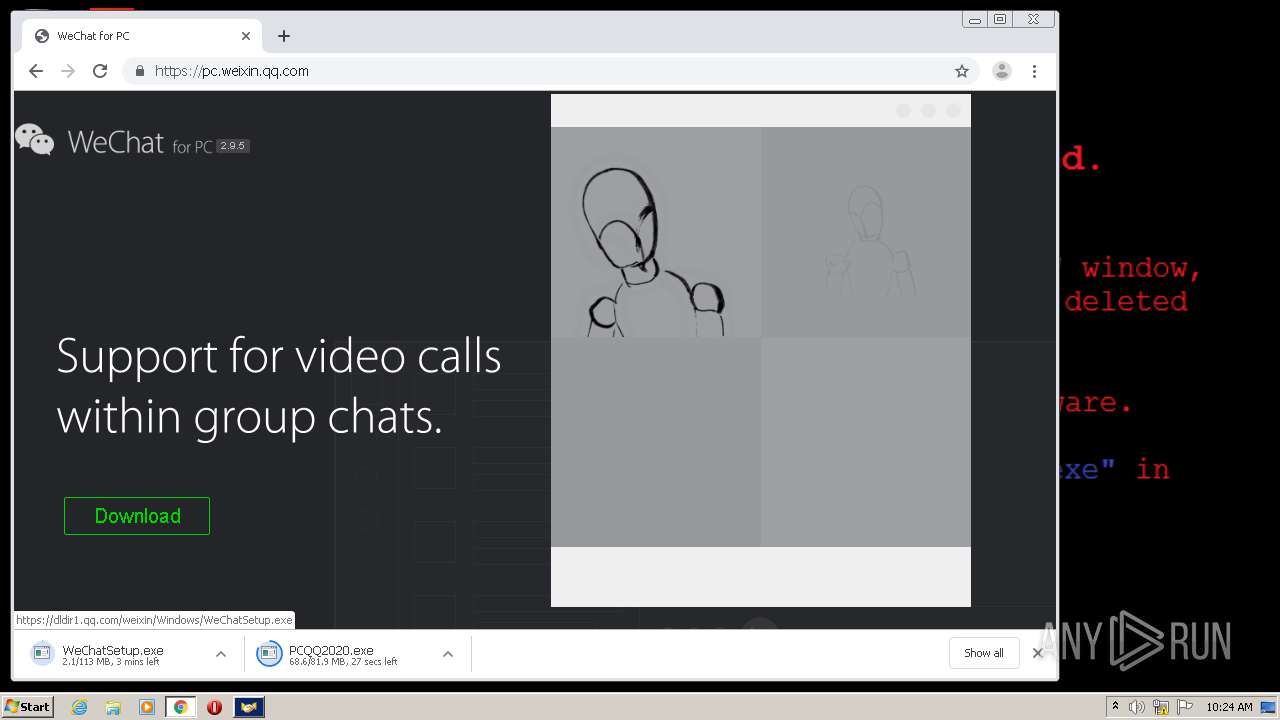Screen dimensions: 1280x720
Task: Open Windows Media Player from taskbar
Action: pyautogui.click(x=147, y=707)
